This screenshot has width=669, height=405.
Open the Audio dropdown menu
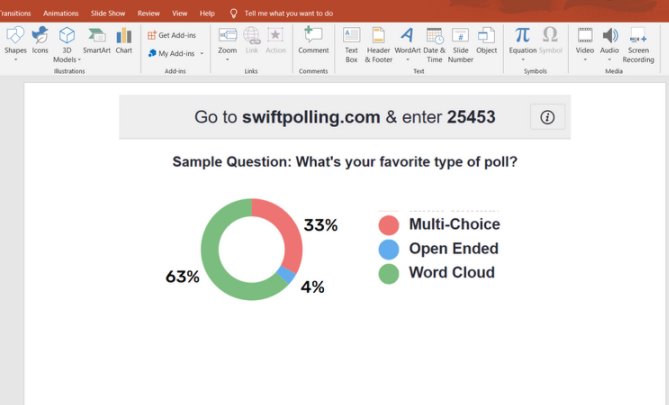[609, 60]
